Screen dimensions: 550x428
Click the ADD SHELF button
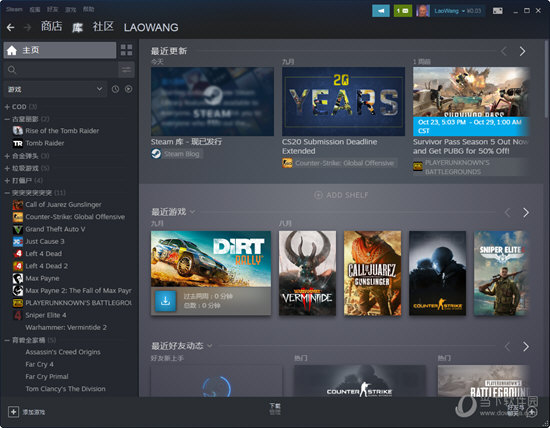tap(341, 195)
